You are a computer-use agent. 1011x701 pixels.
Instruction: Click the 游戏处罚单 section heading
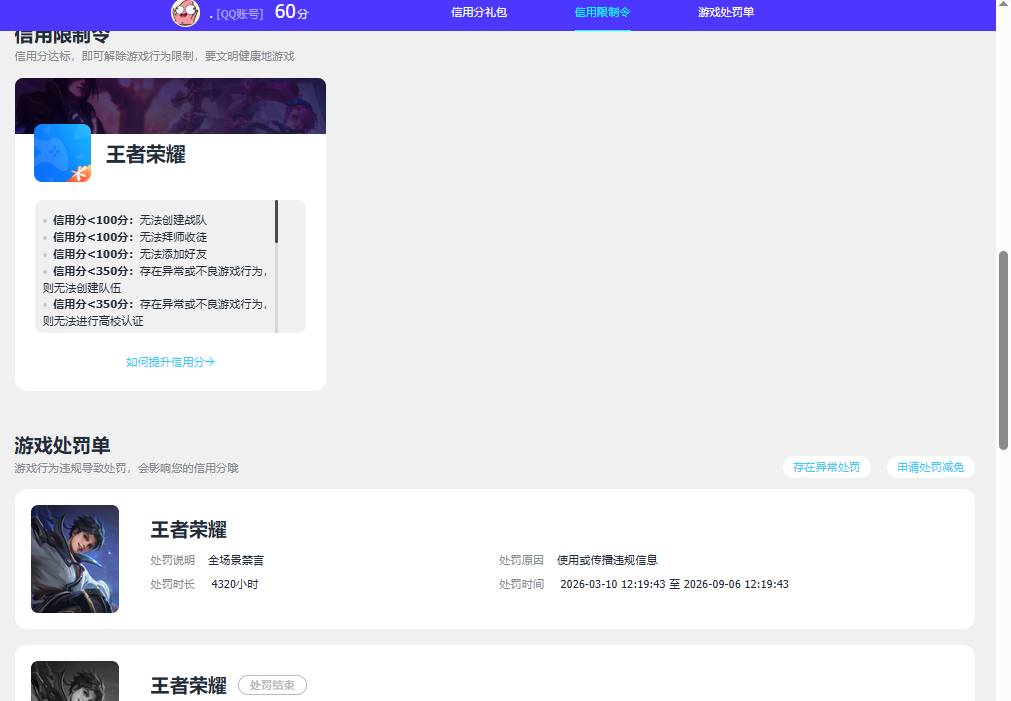coord(62,445)
